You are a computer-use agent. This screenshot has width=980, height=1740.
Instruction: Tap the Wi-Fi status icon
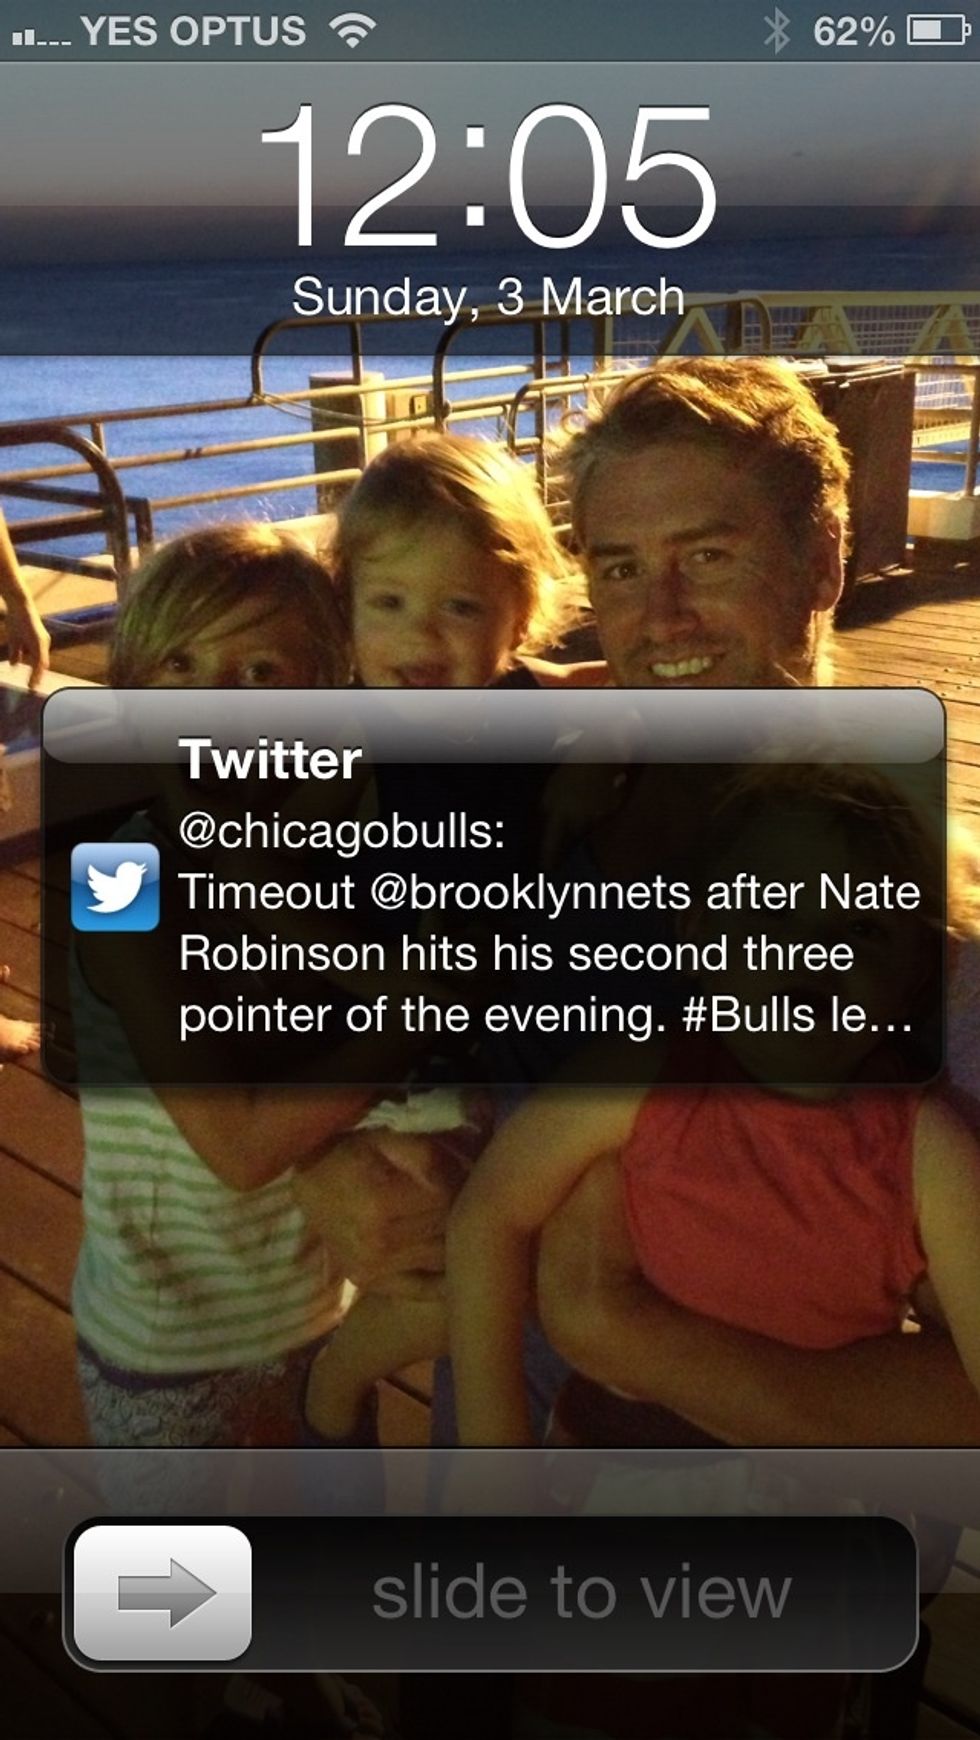point(352,31)
